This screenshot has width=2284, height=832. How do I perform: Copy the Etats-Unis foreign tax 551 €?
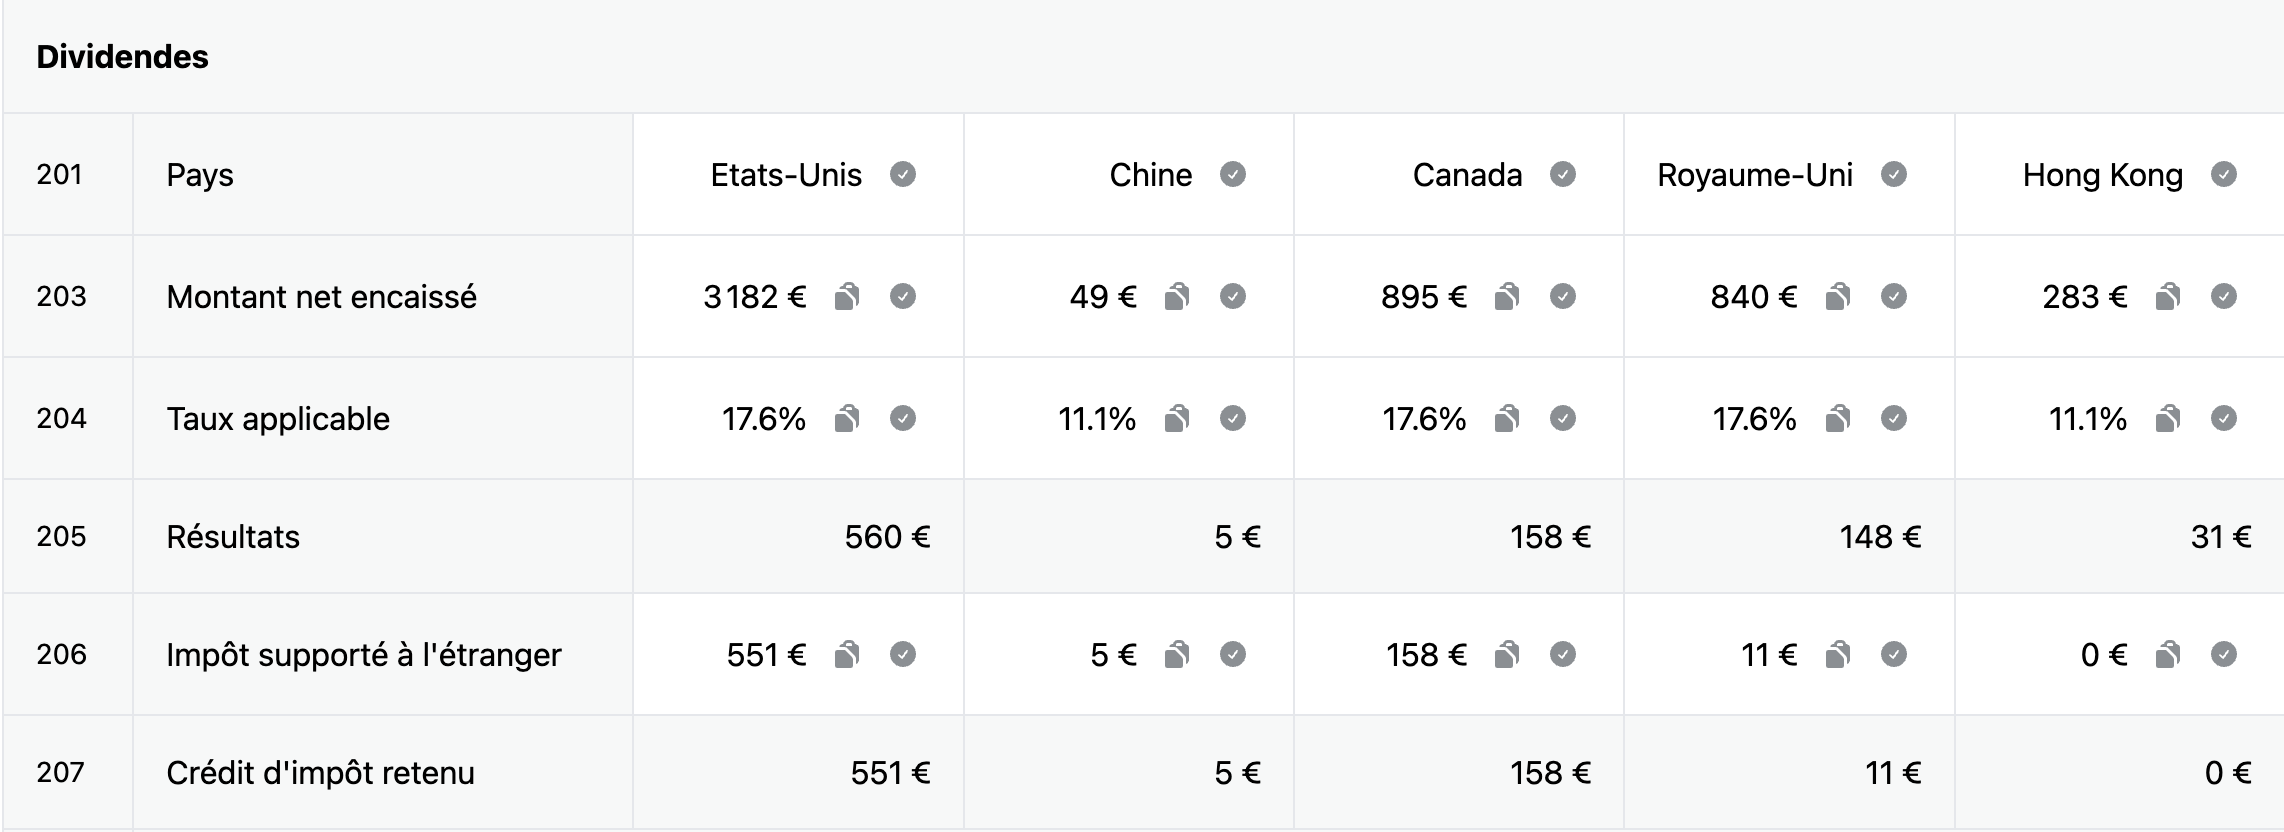tap(847, 655)
